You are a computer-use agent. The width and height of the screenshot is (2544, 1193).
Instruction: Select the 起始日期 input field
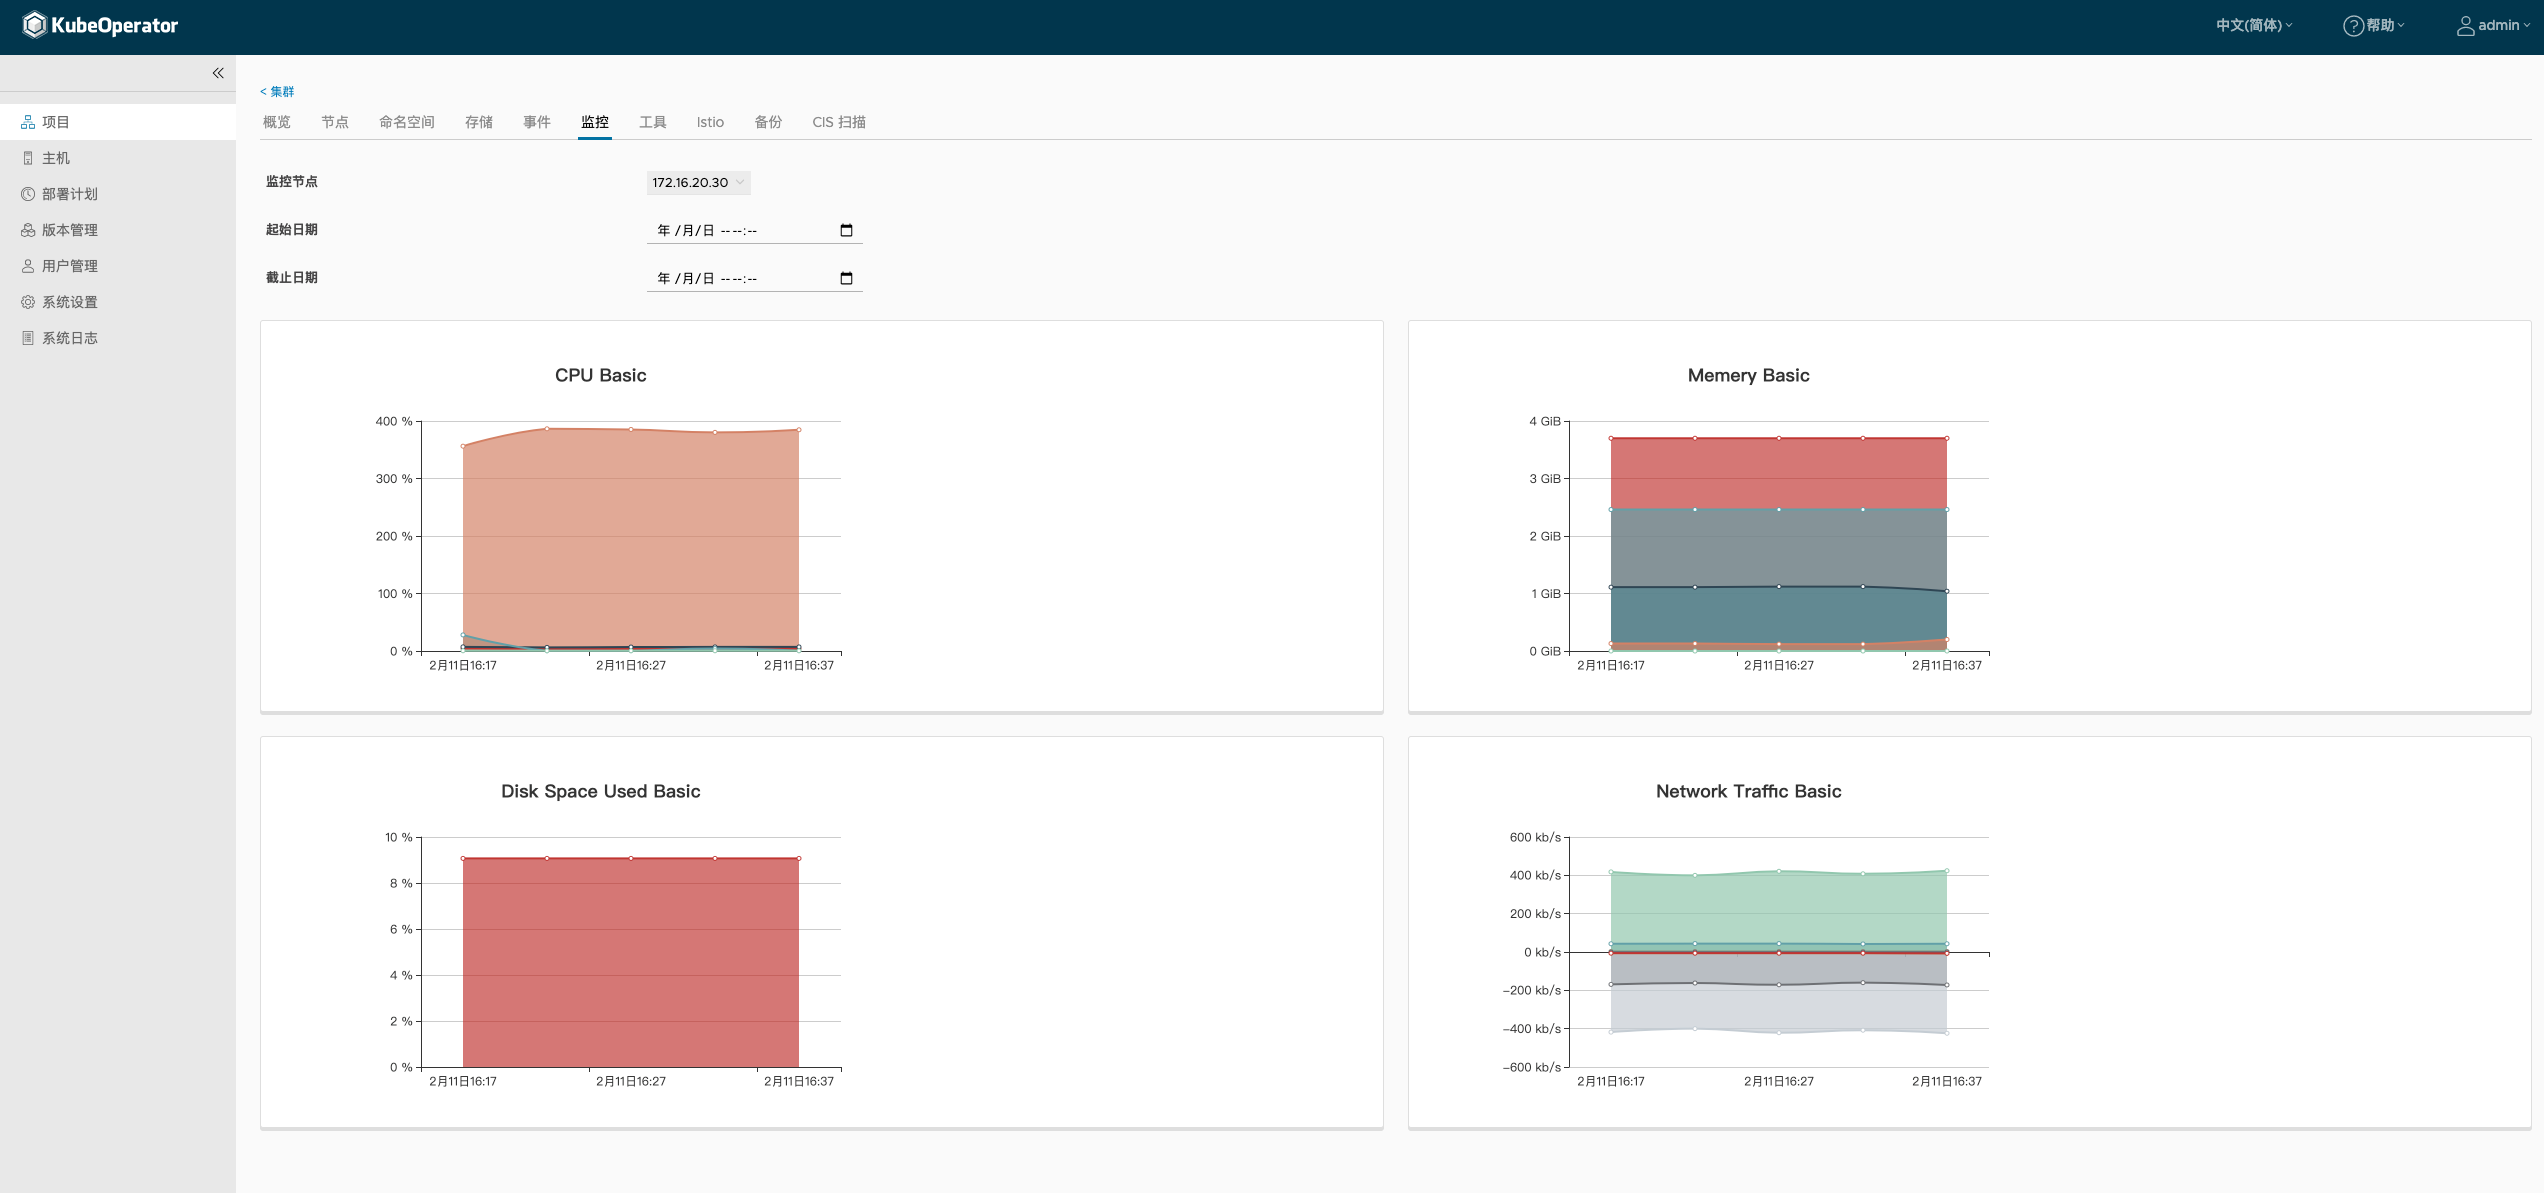[x=751, y=229]
